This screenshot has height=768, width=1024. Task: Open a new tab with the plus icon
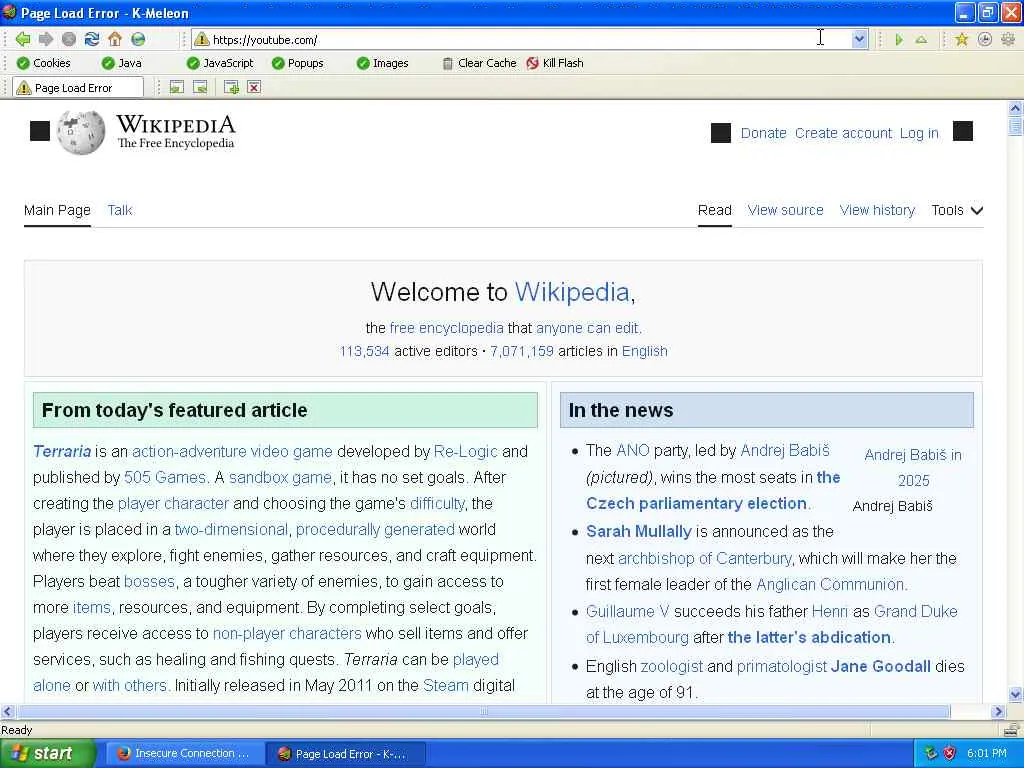click(231, 87)
